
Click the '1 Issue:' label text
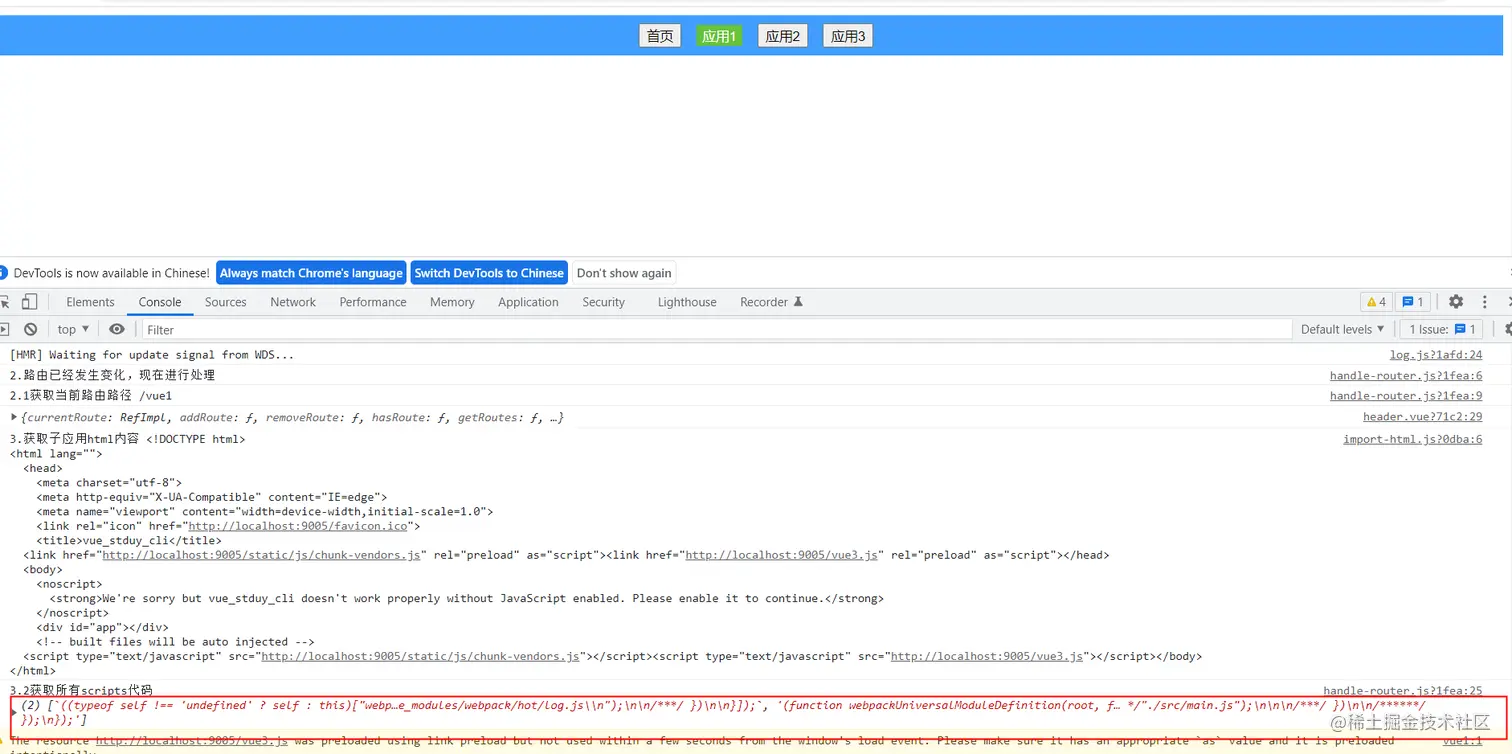pyautogui.click(x=1428, y=329)
